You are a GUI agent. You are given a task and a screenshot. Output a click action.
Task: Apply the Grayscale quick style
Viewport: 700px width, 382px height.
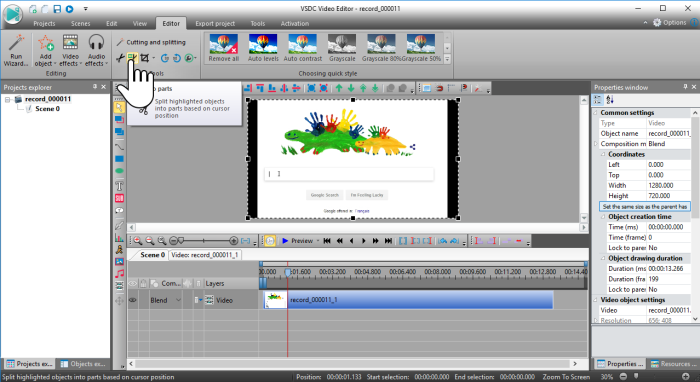[x=342, y=48]
